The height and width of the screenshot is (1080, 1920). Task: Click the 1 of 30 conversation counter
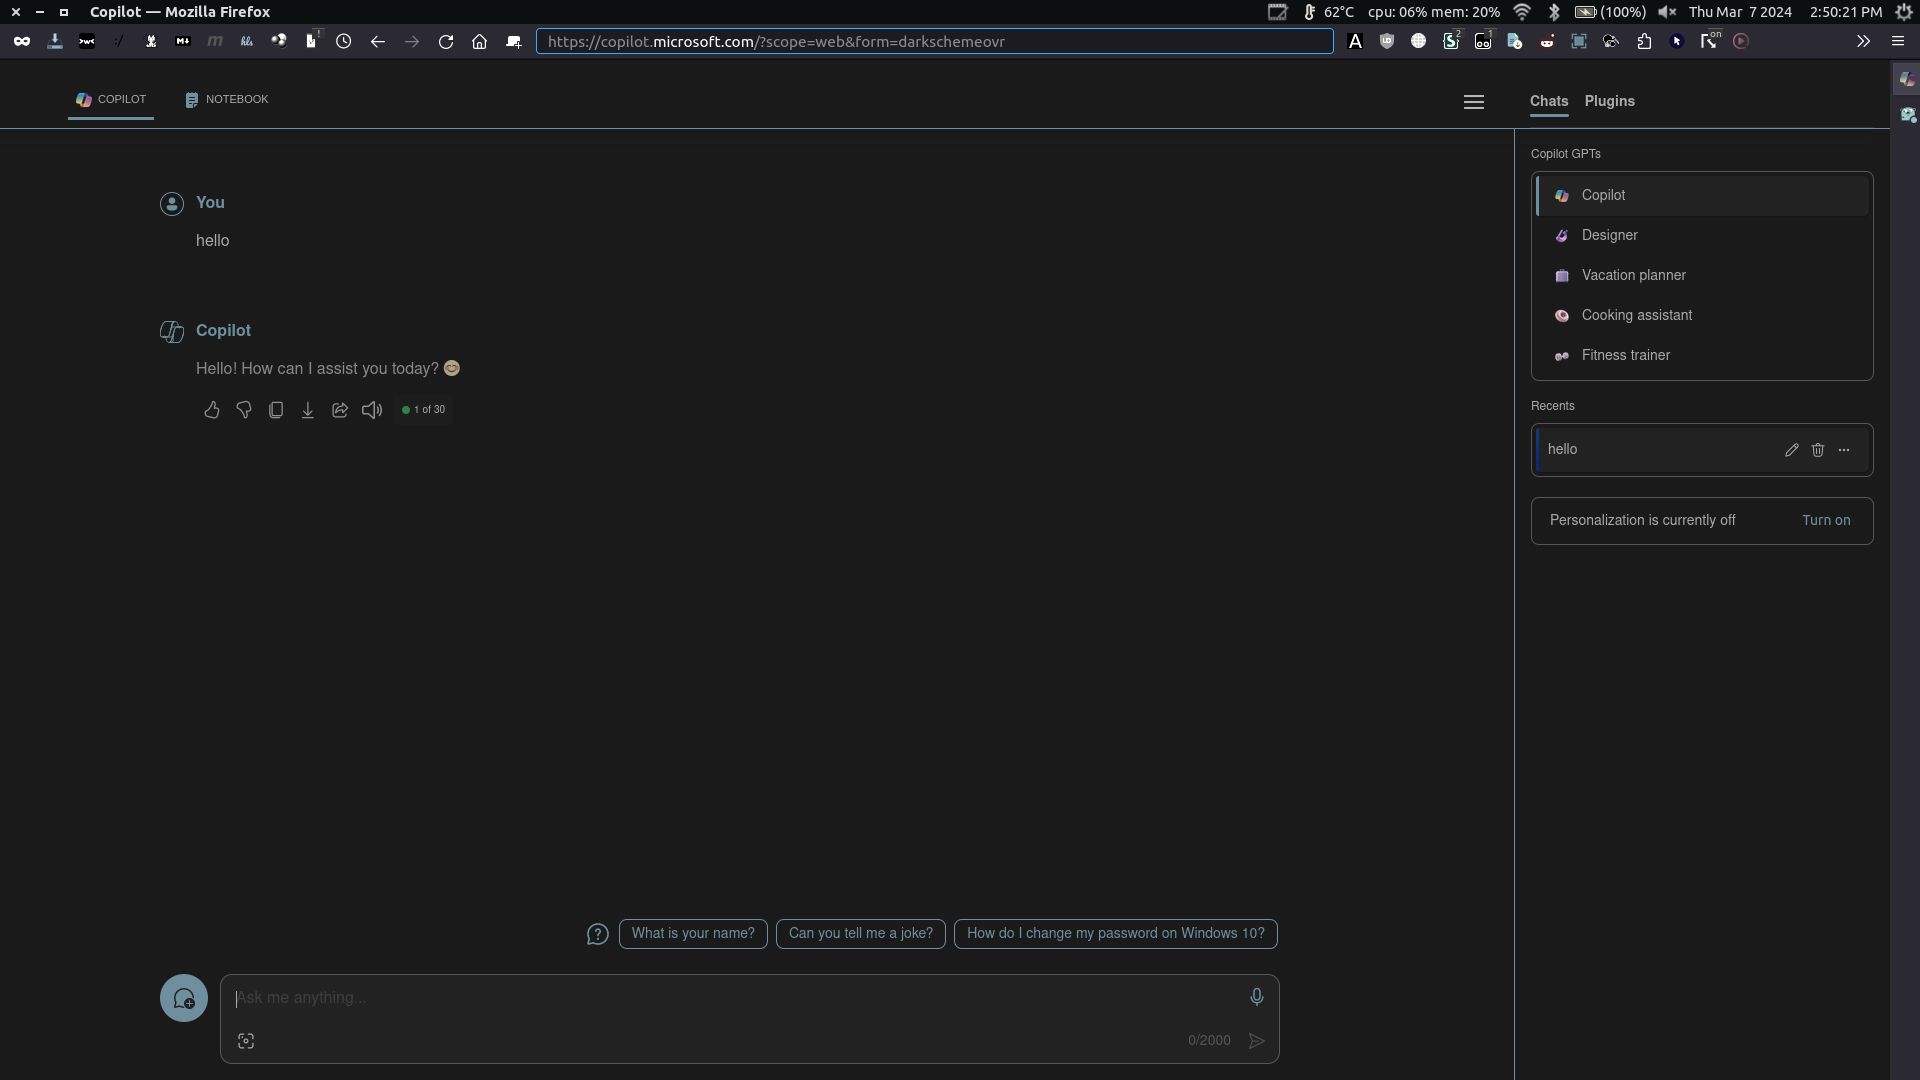pos(423,409)
